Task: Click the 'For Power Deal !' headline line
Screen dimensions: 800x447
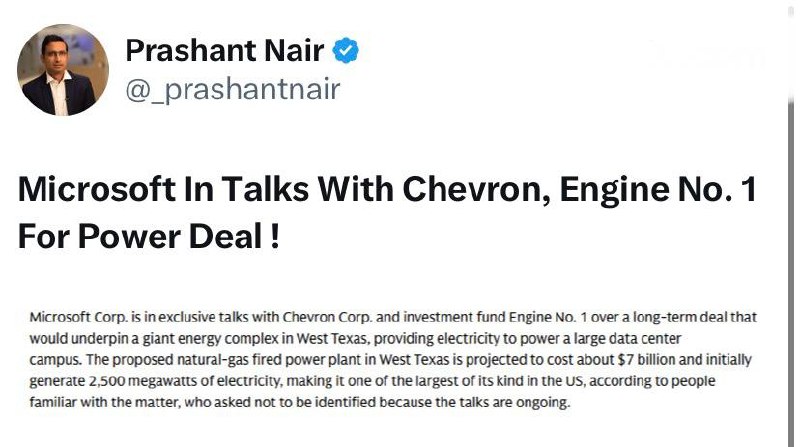Action: (149, 235)
